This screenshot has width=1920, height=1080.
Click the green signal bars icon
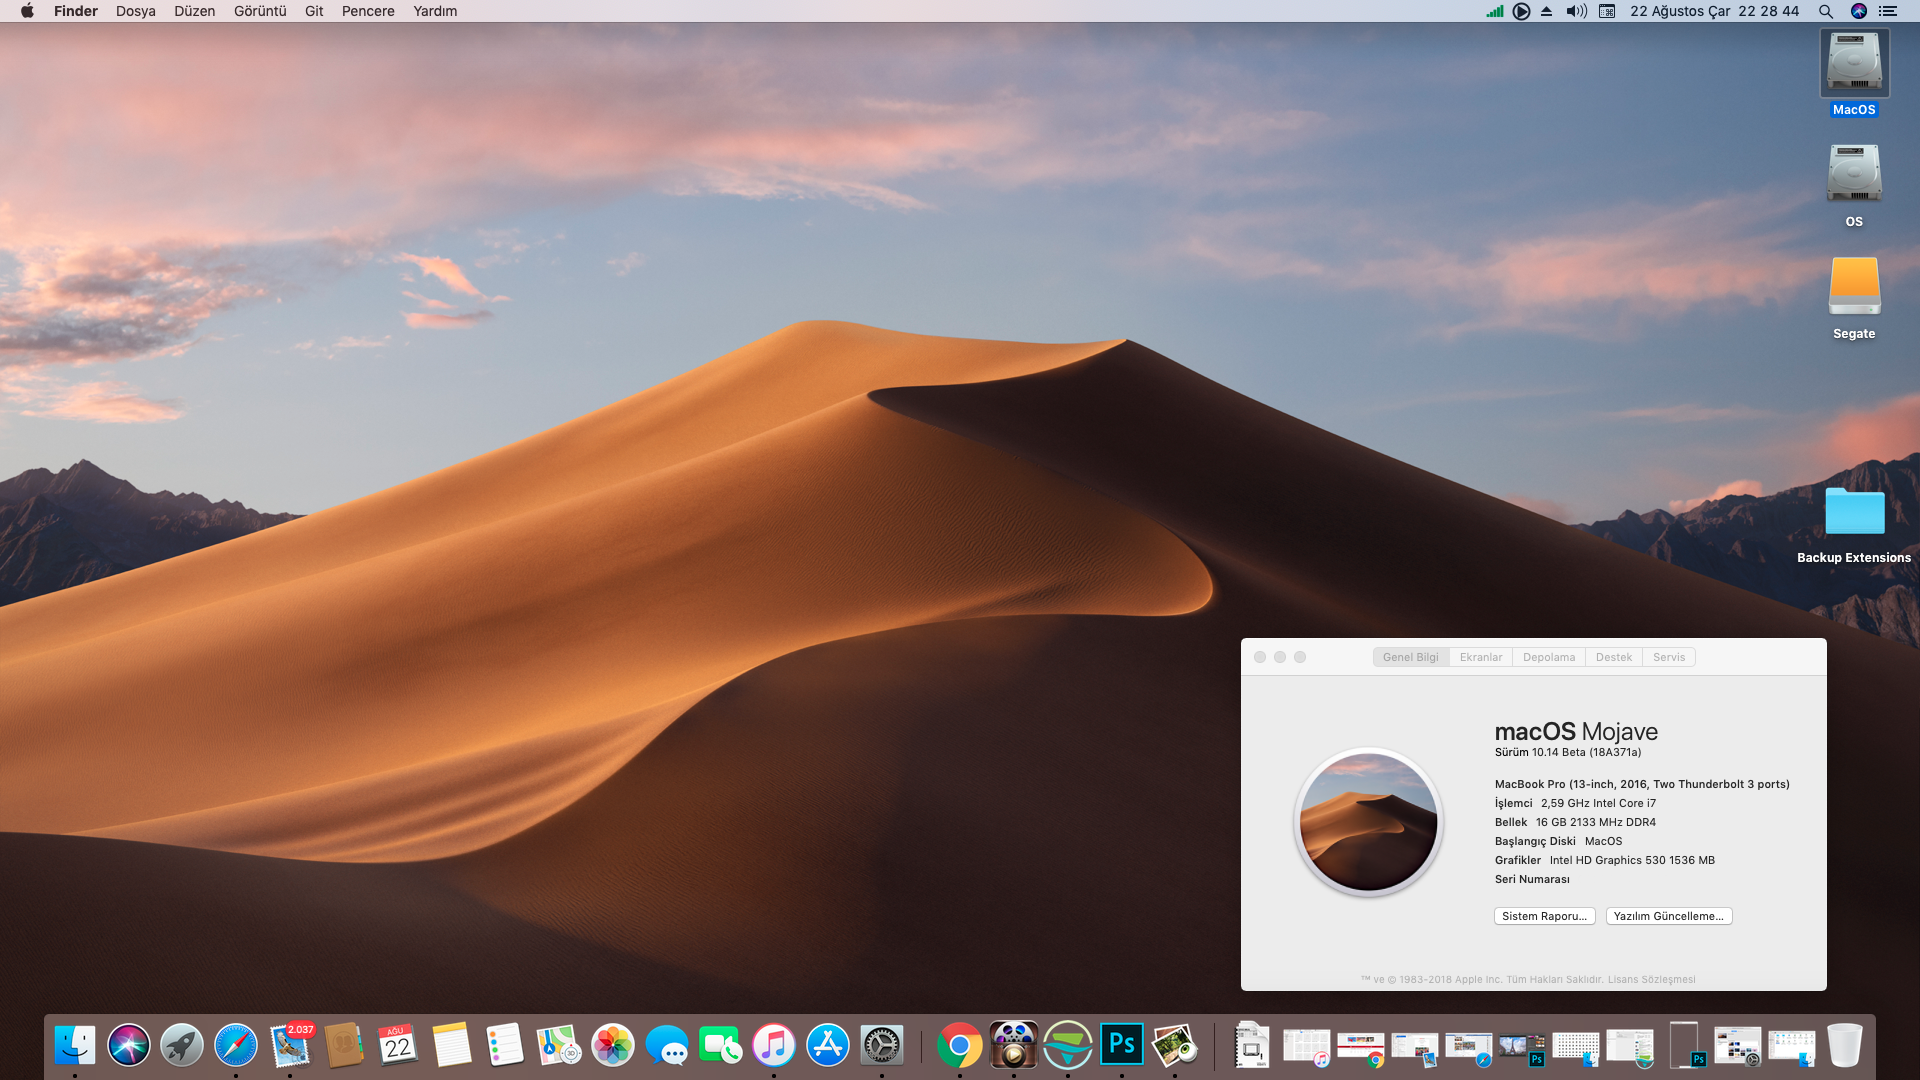[1495, 11]
